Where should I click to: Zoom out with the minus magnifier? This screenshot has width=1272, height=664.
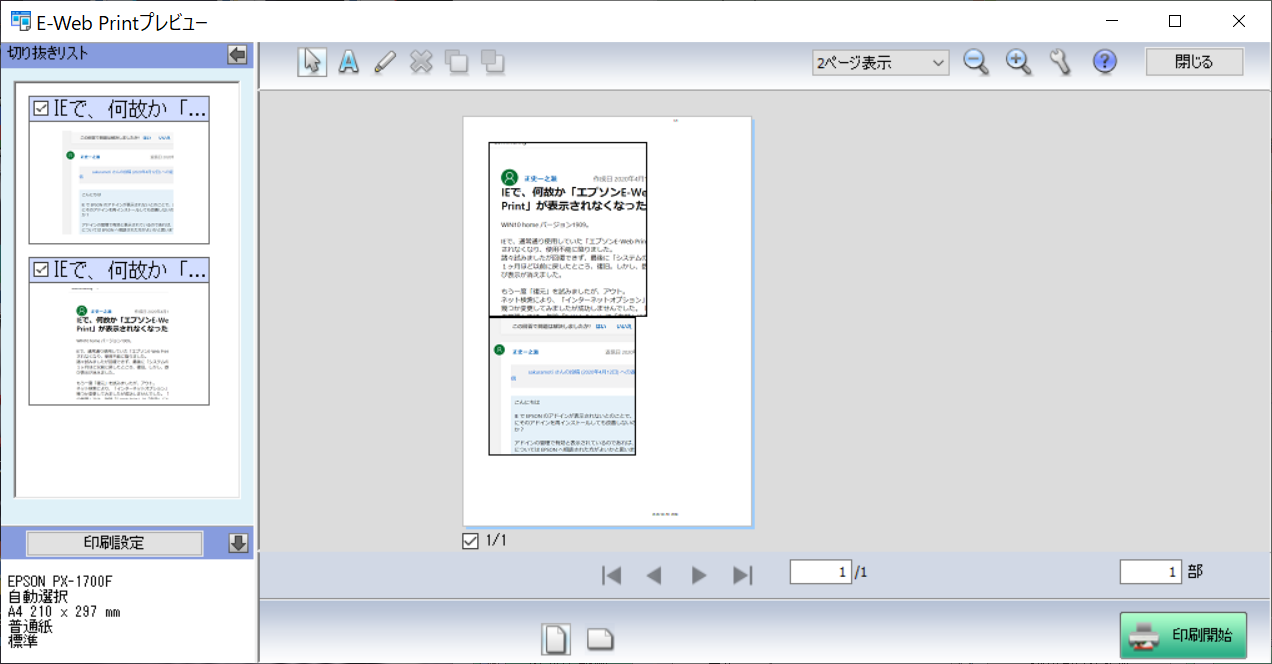click(x=976, y=62)
